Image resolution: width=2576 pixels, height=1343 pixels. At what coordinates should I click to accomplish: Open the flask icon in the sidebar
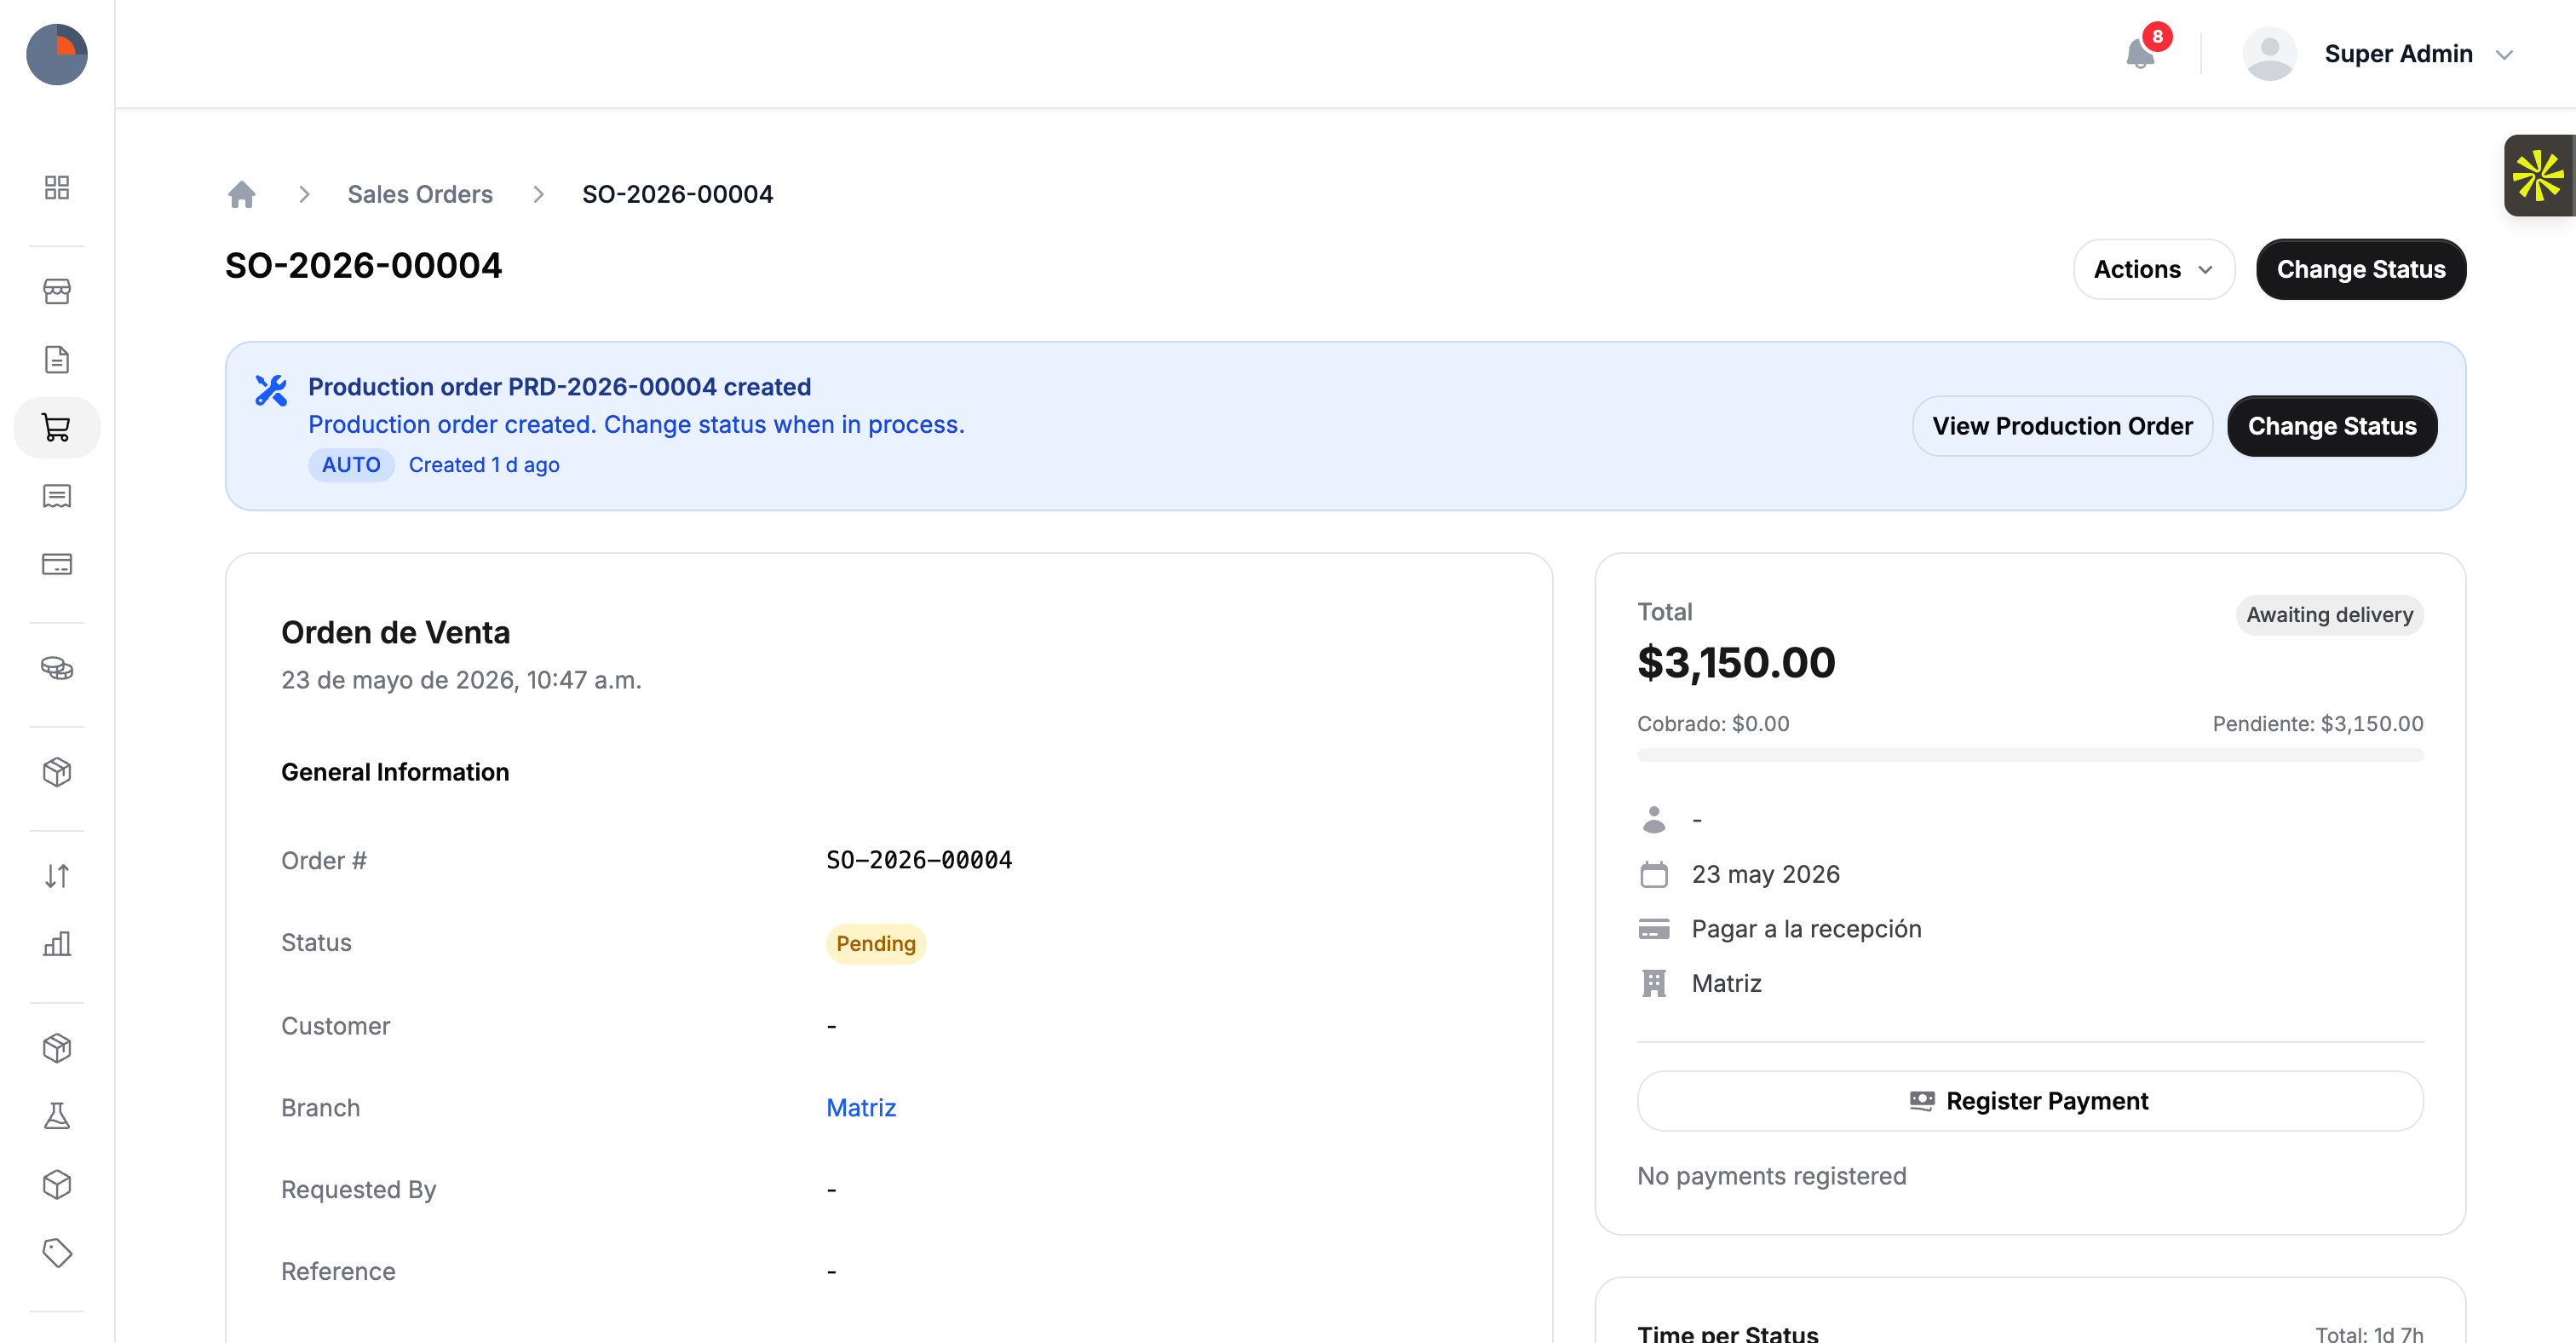click(57, 1115)
